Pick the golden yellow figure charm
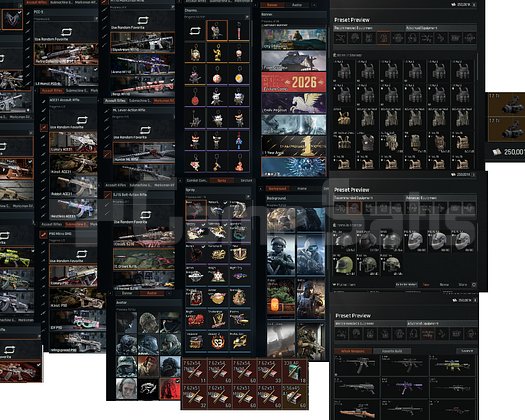 coord(217,52)
